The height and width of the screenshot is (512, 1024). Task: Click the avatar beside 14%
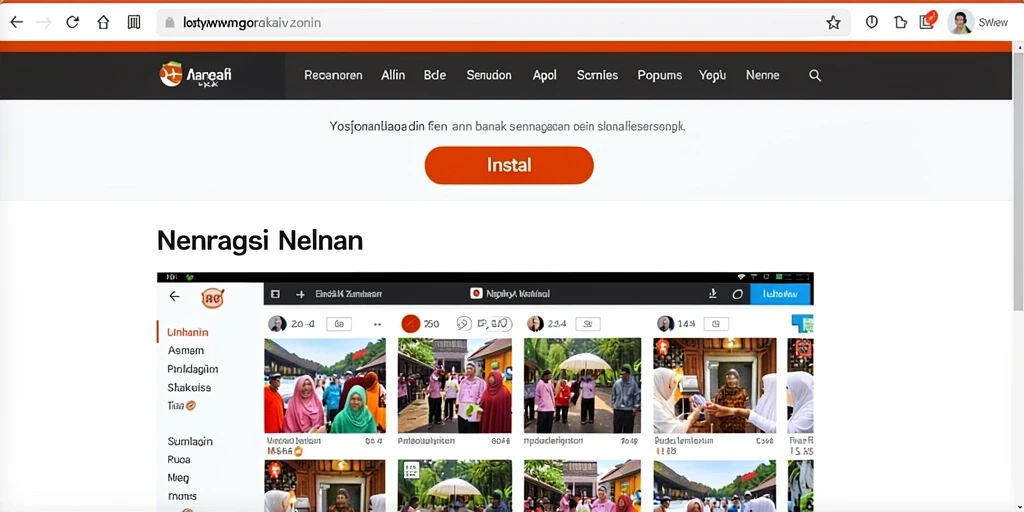(x=665, y=324)
